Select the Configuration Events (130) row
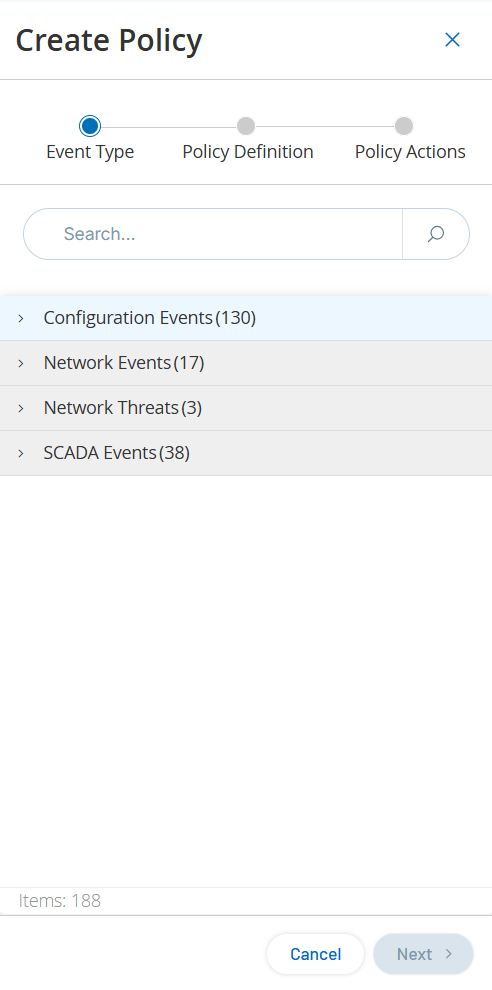Screen dimensions: 492x990 pos(246,318)
